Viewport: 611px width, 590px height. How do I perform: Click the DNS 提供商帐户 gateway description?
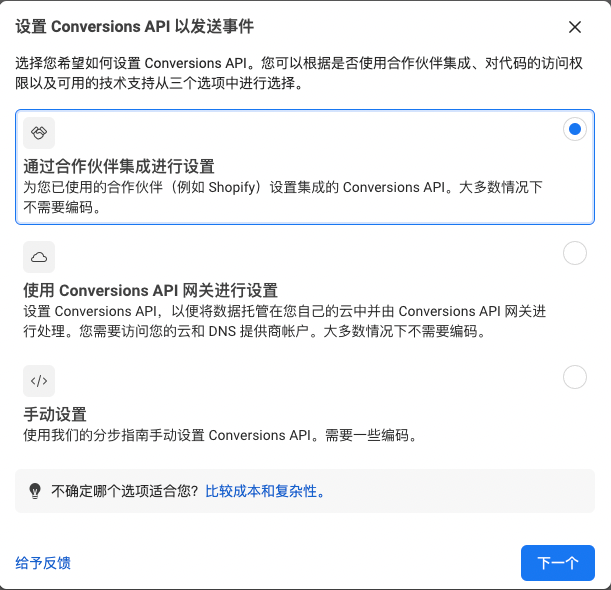(284, 321)
